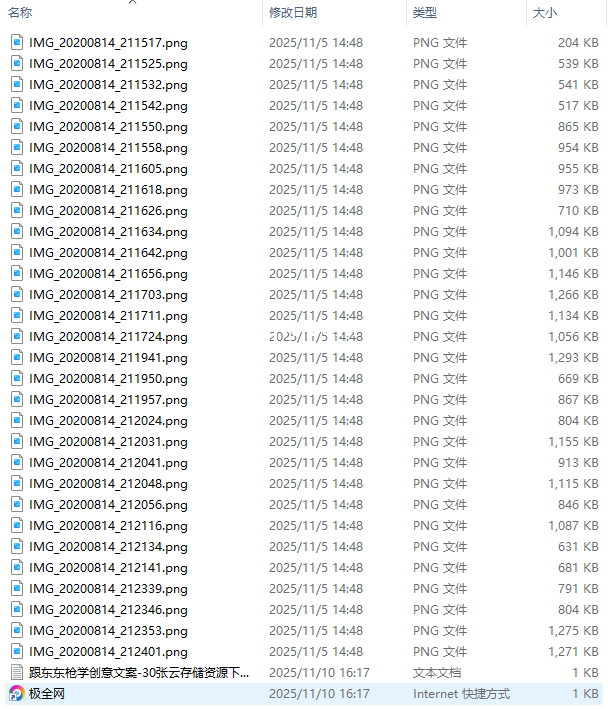Viewport: 608px width, 709px height.
Task: Select the icon next to IMG_20200814_211703.png
Action: [x=17, y=295]
